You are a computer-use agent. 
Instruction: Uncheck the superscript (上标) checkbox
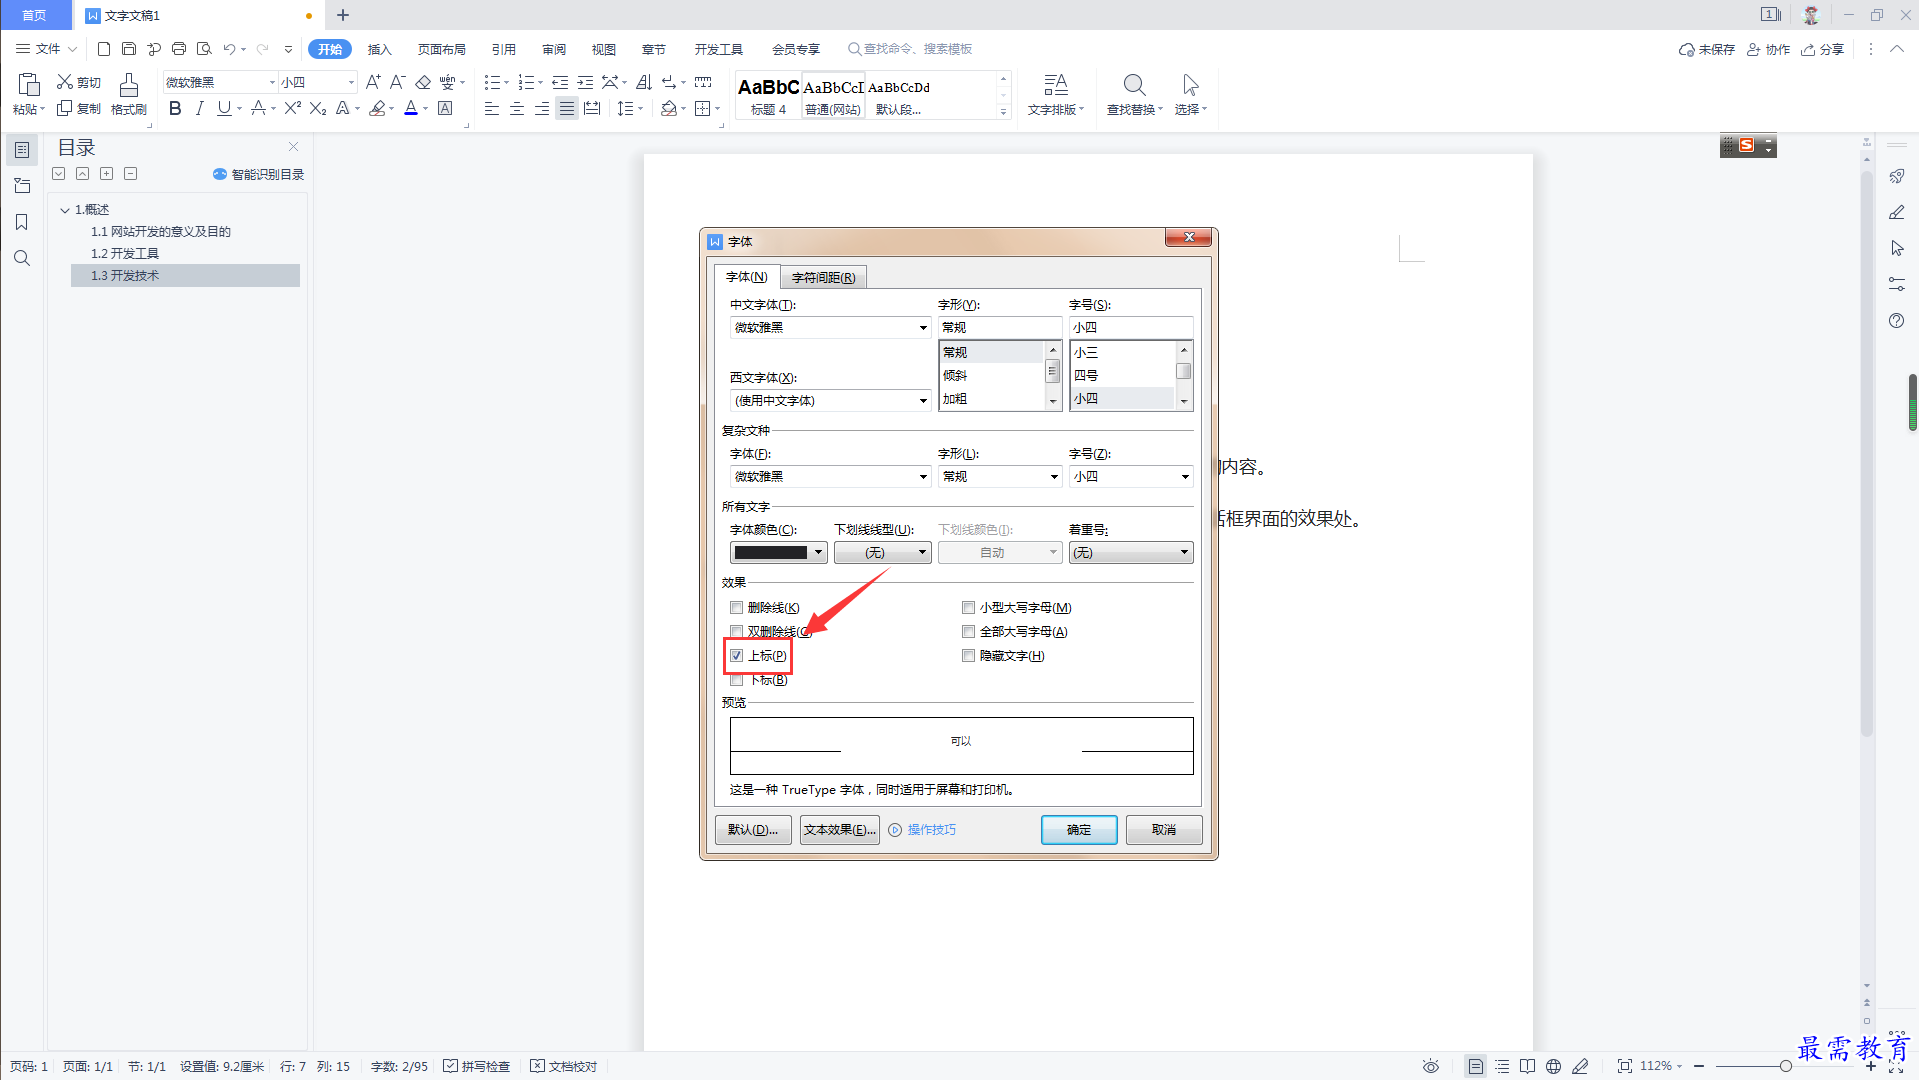(737, 656)
